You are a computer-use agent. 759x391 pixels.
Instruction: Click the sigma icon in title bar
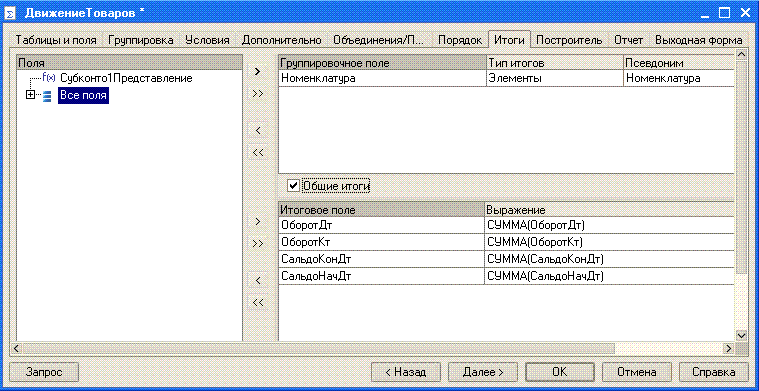pos(10,13)
